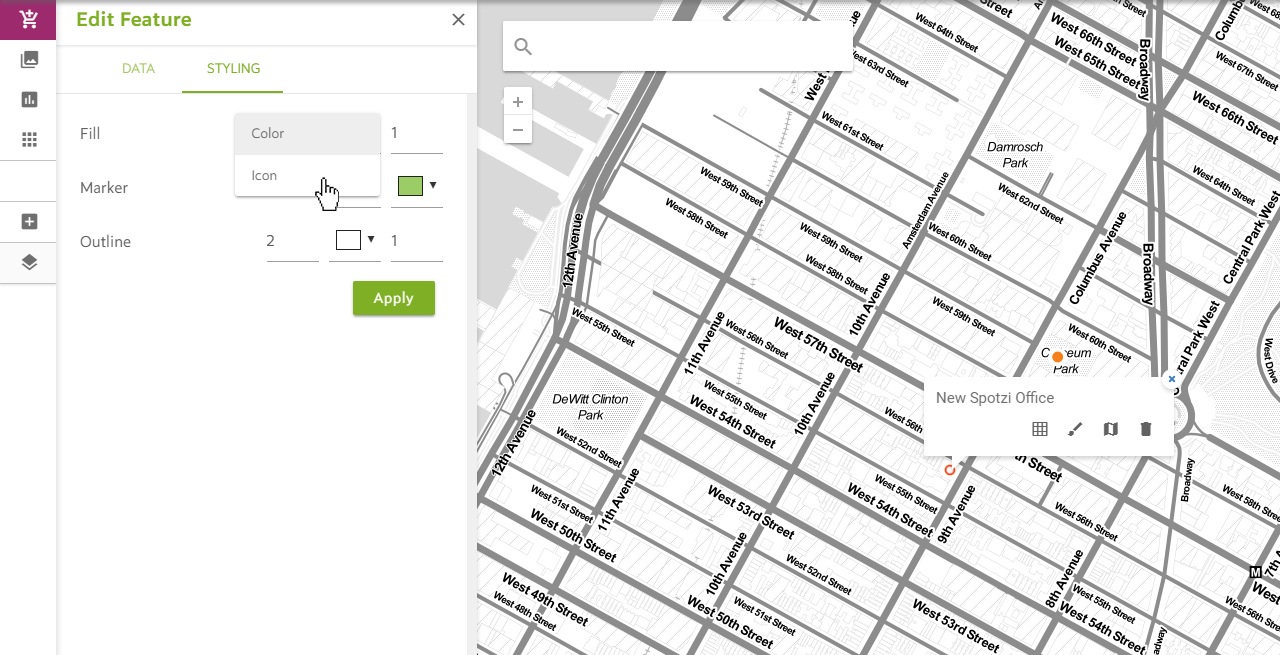
Task: Close the Edit Feature panel
Action: [x=458, y=19]
